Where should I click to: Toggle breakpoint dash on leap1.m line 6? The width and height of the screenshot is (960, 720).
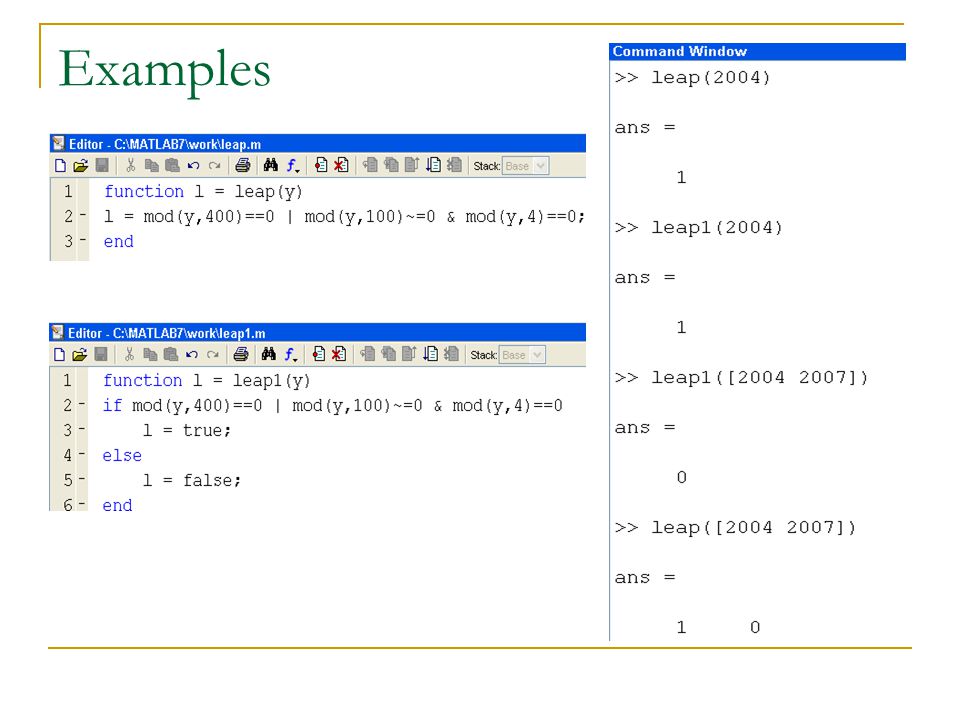82,504
